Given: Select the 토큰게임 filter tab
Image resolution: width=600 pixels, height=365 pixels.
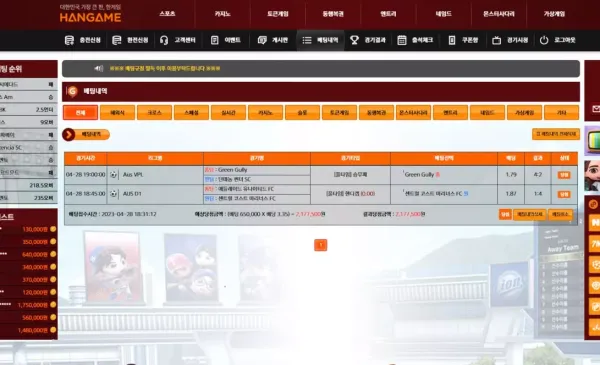Looking at the screenshot, I should pyautogui.click(x=339, y=113).
